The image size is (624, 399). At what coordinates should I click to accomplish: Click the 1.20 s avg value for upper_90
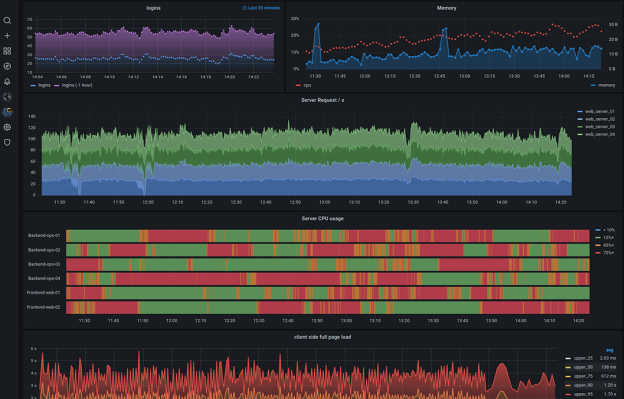[610, 385]
